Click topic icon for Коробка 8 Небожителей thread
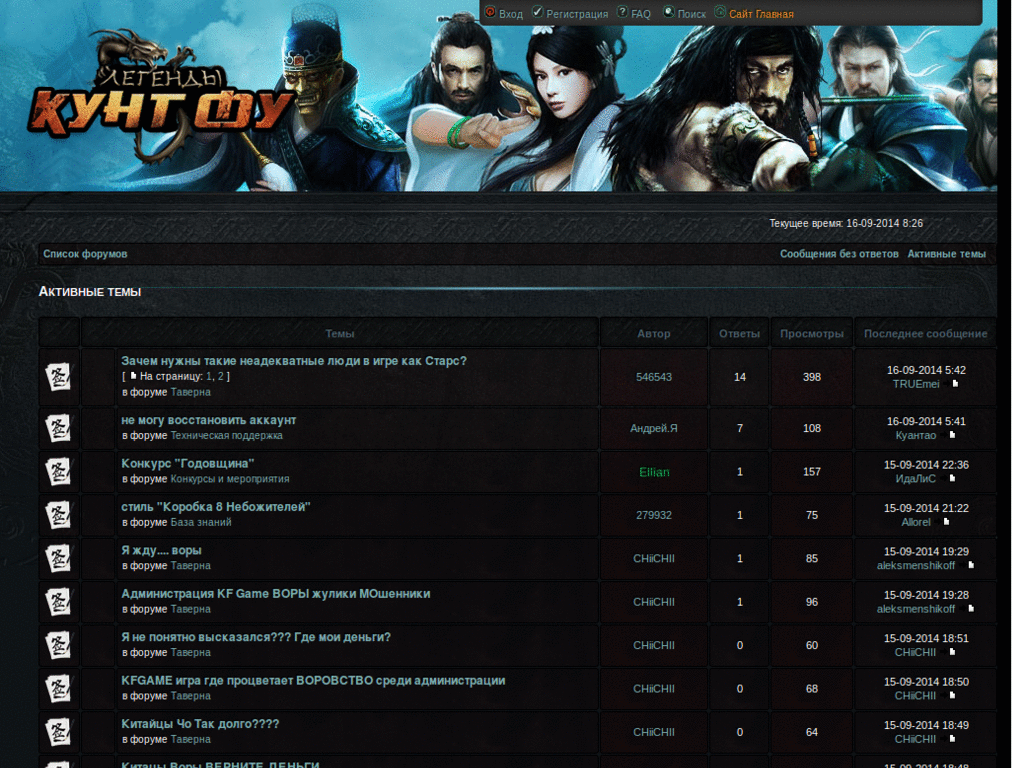 (59, 515)
